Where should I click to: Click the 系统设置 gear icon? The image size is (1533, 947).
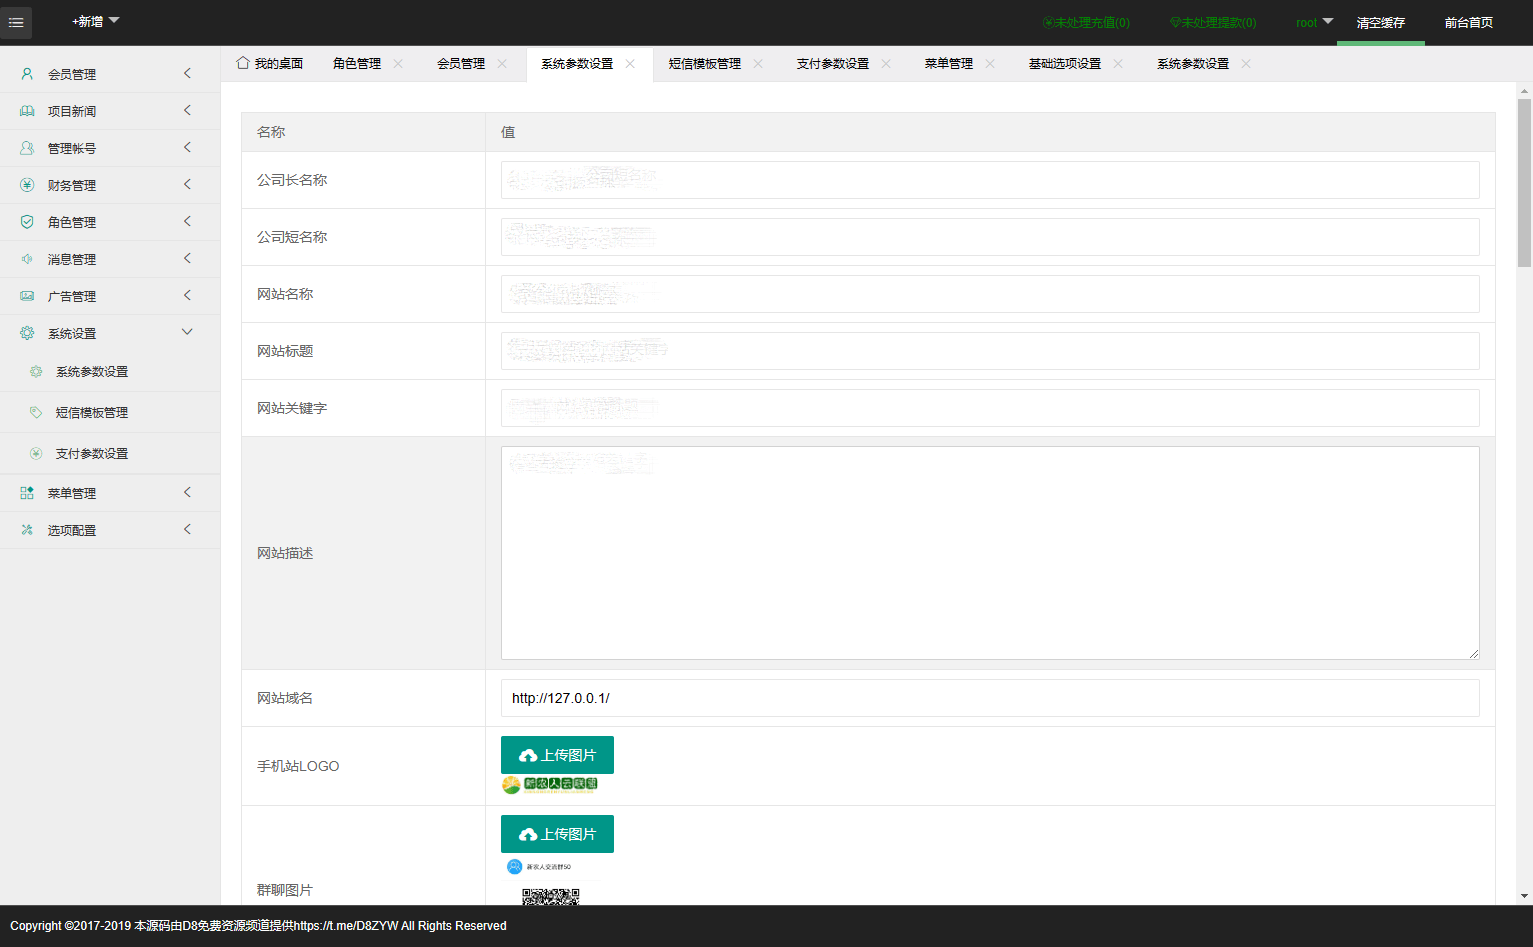tap(27, 333)
